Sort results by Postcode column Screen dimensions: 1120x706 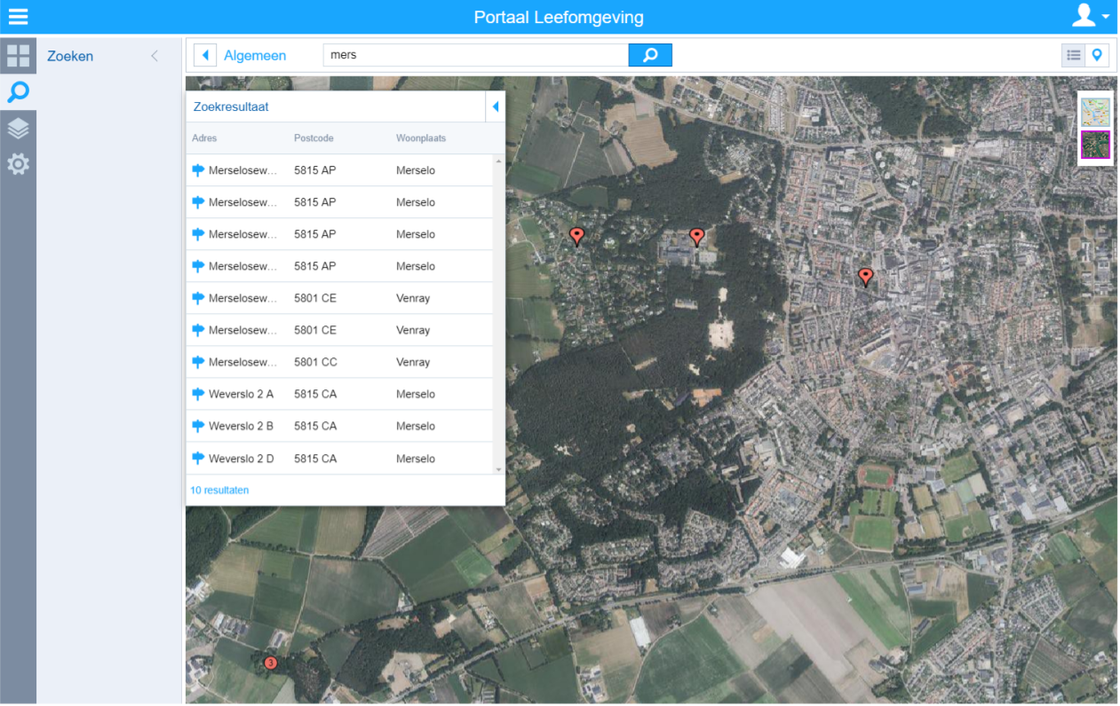(x=314, y=138)
